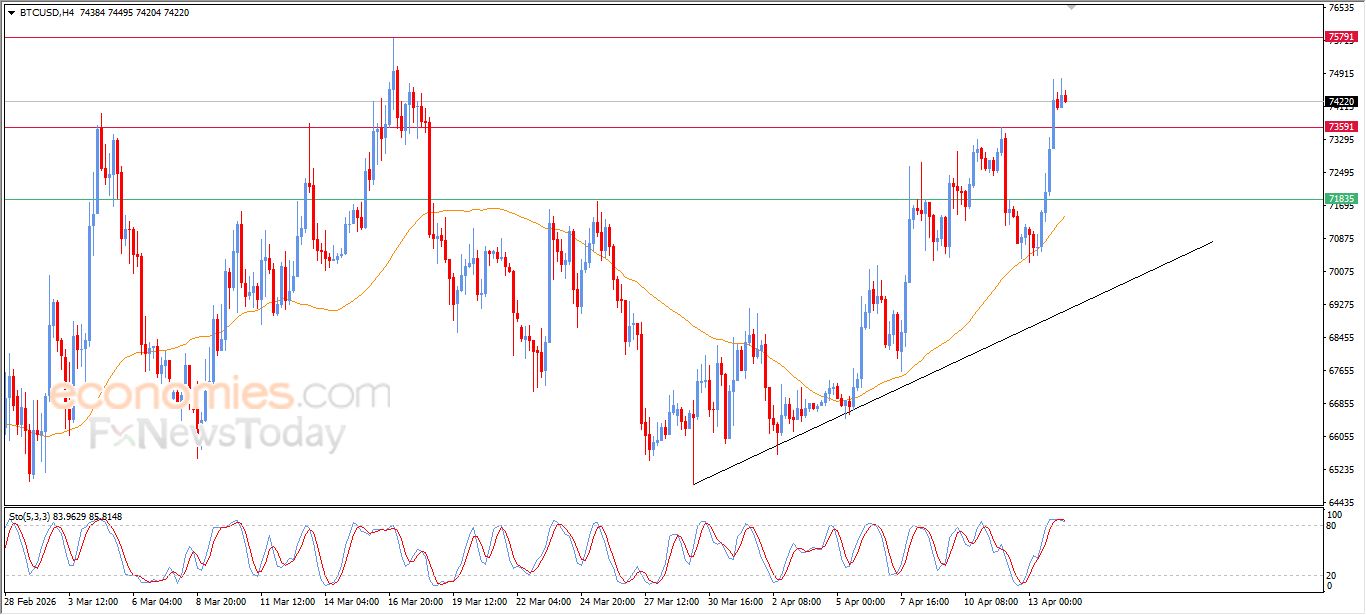Click the 19 Mar 12:00 time label

[x=478, y=602]
